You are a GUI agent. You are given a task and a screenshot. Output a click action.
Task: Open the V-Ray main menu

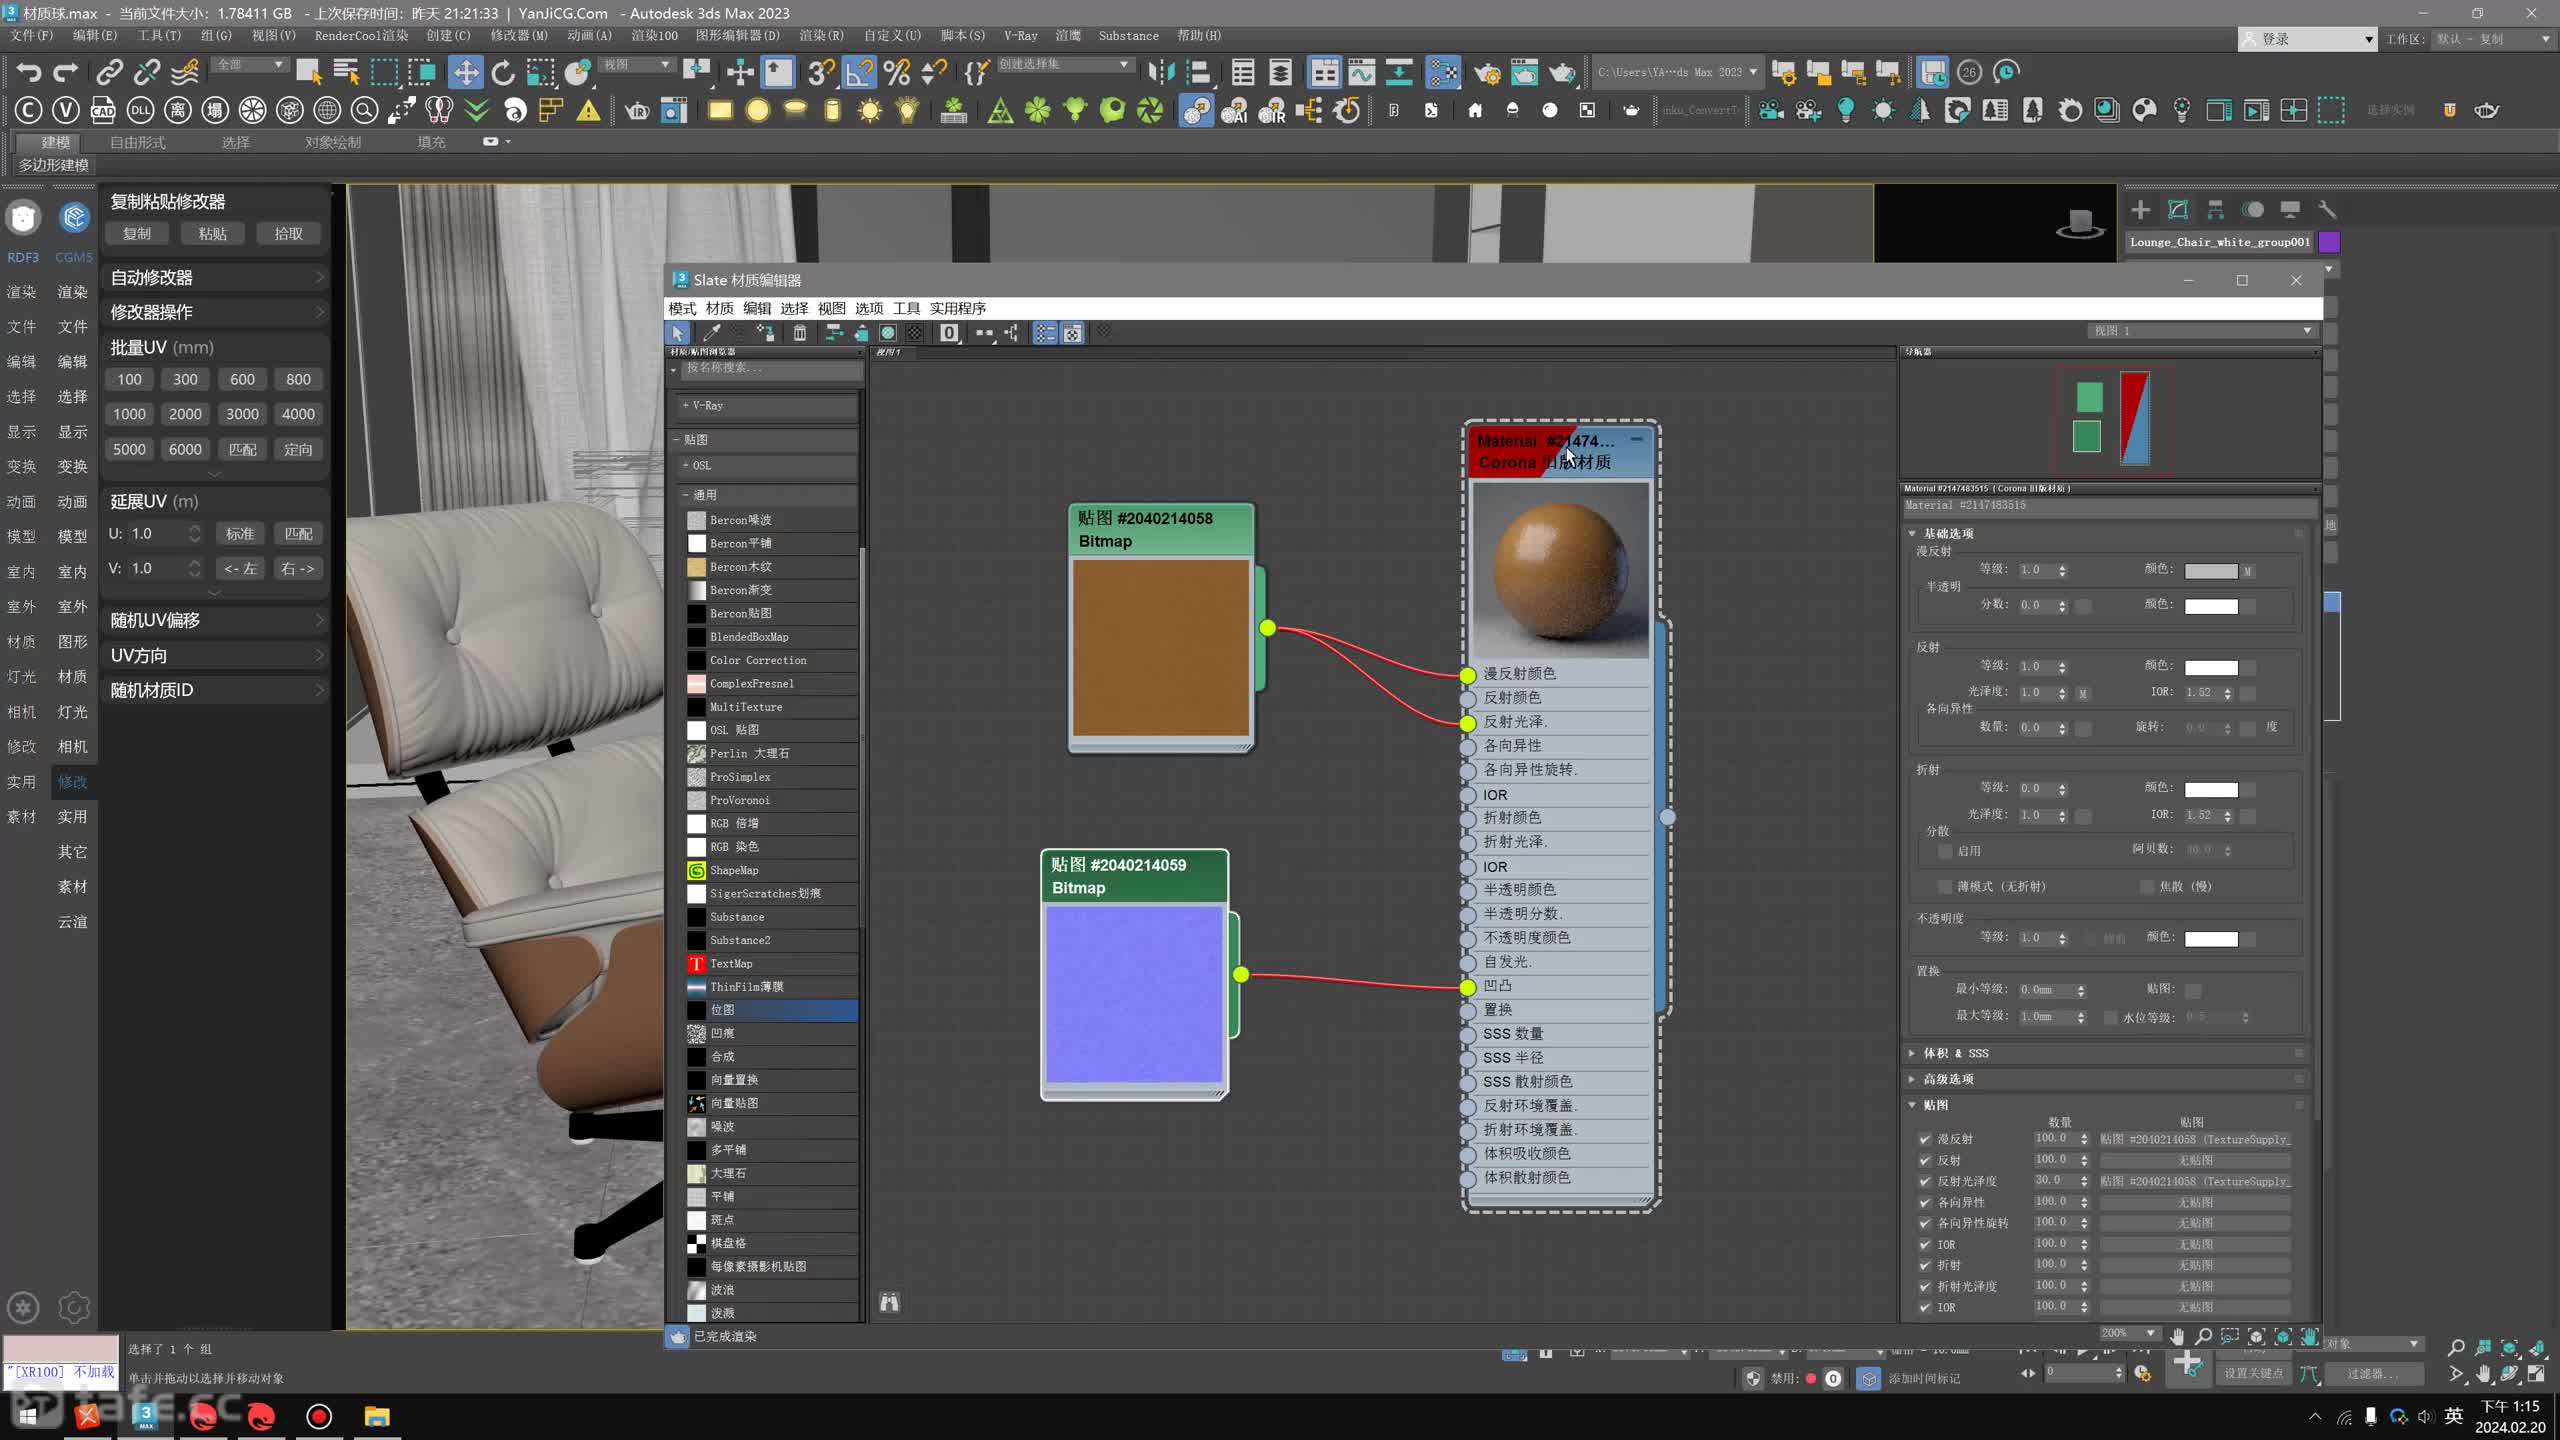pos(1020,35)
